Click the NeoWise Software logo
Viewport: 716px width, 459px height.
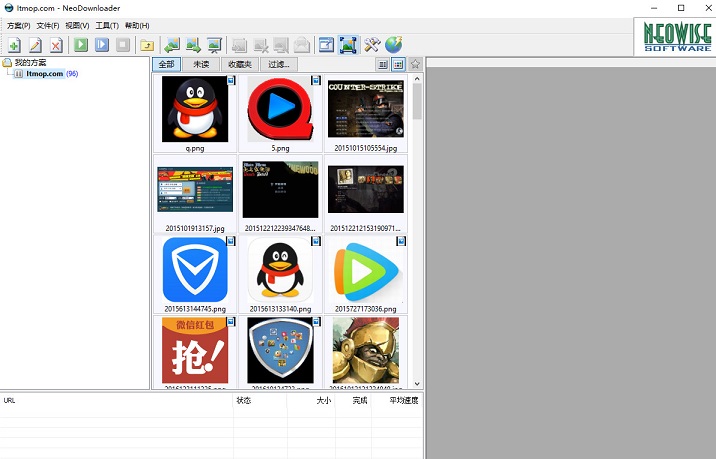[x=677, y=37]
